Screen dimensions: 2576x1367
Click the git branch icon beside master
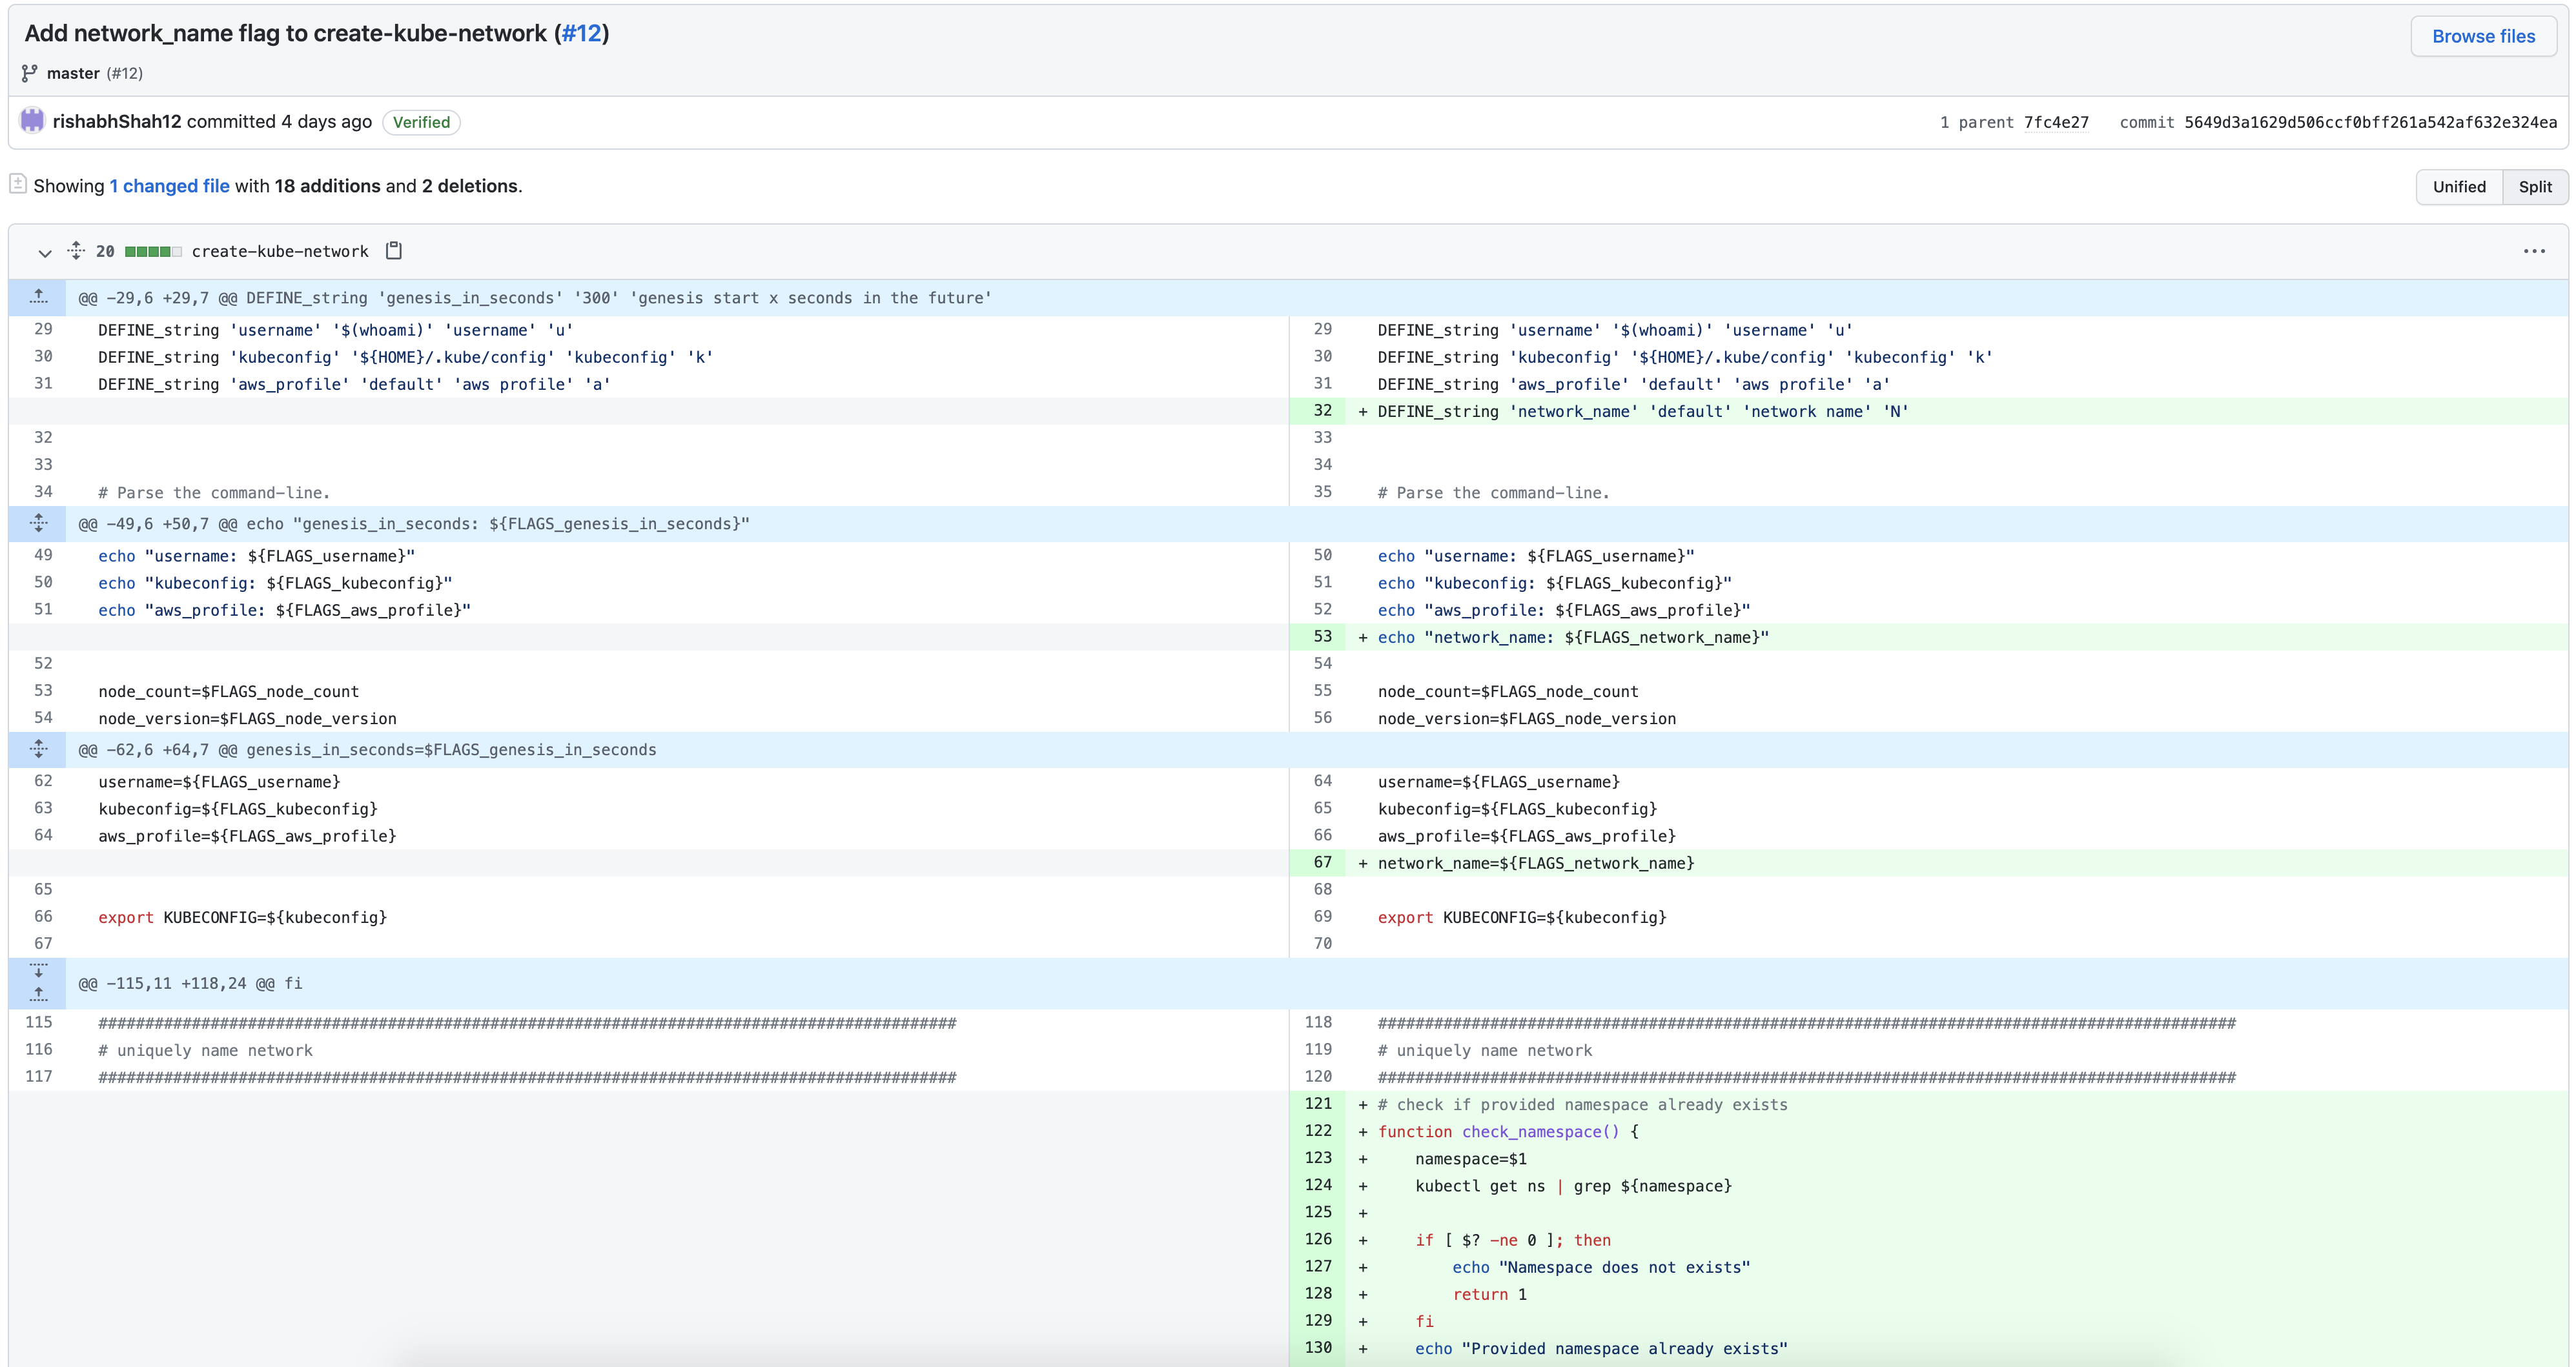pos(30,73)
